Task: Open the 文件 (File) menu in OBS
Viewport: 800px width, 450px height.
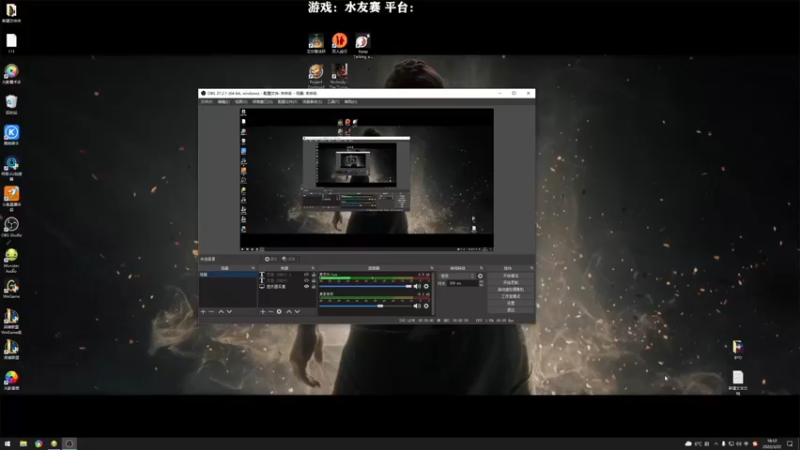Action: (x=207, y=102)
